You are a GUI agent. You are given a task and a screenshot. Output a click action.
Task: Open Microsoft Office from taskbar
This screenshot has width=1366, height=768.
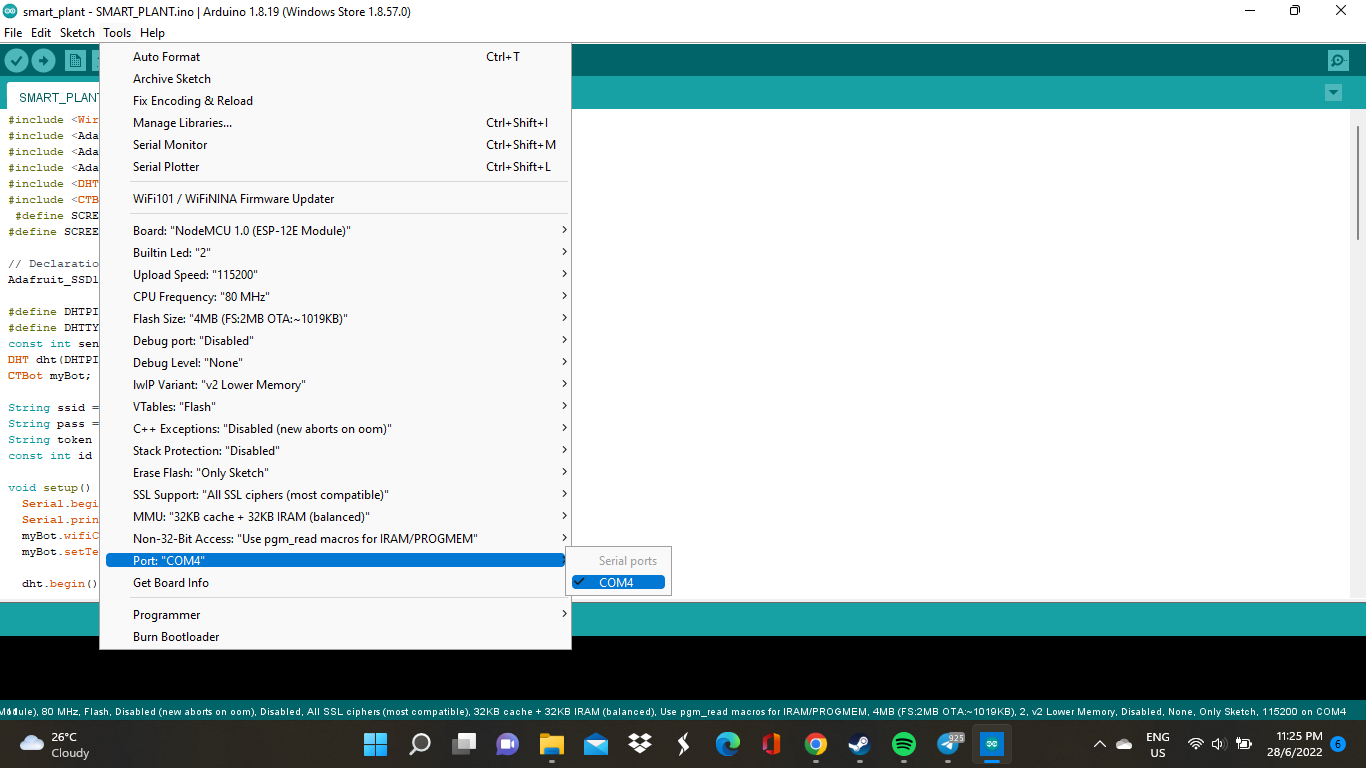point(771,744)
